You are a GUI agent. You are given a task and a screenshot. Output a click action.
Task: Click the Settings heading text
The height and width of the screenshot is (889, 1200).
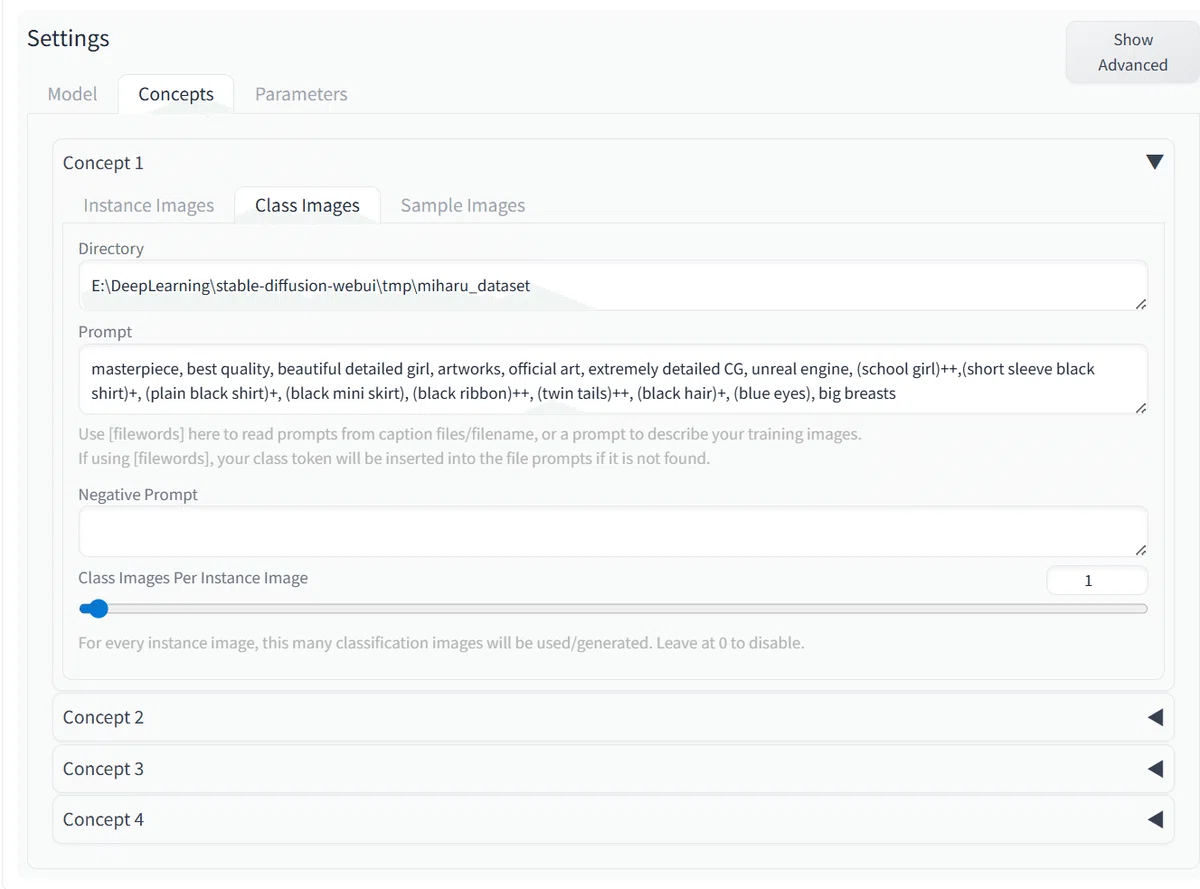tap(68, 39)
